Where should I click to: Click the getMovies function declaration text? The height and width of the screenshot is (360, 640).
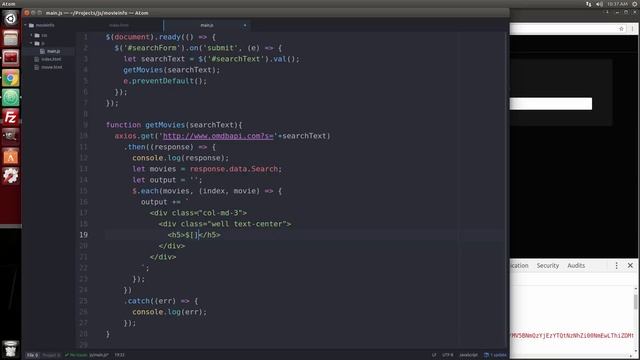[x=174, y=125]
